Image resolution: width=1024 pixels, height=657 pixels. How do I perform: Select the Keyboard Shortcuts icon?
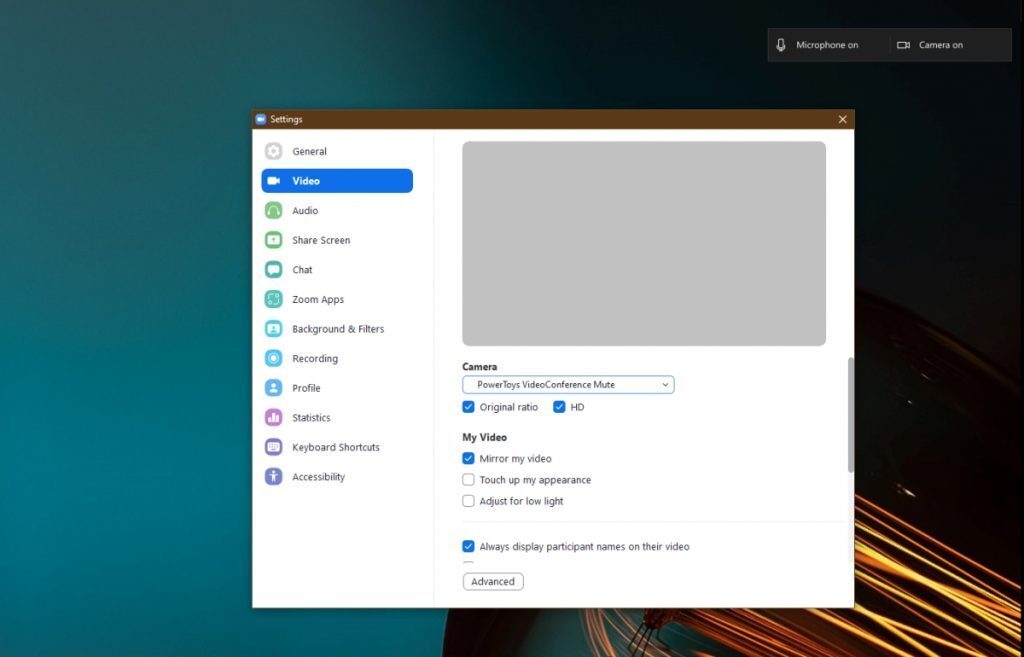[x=273, y=447]
